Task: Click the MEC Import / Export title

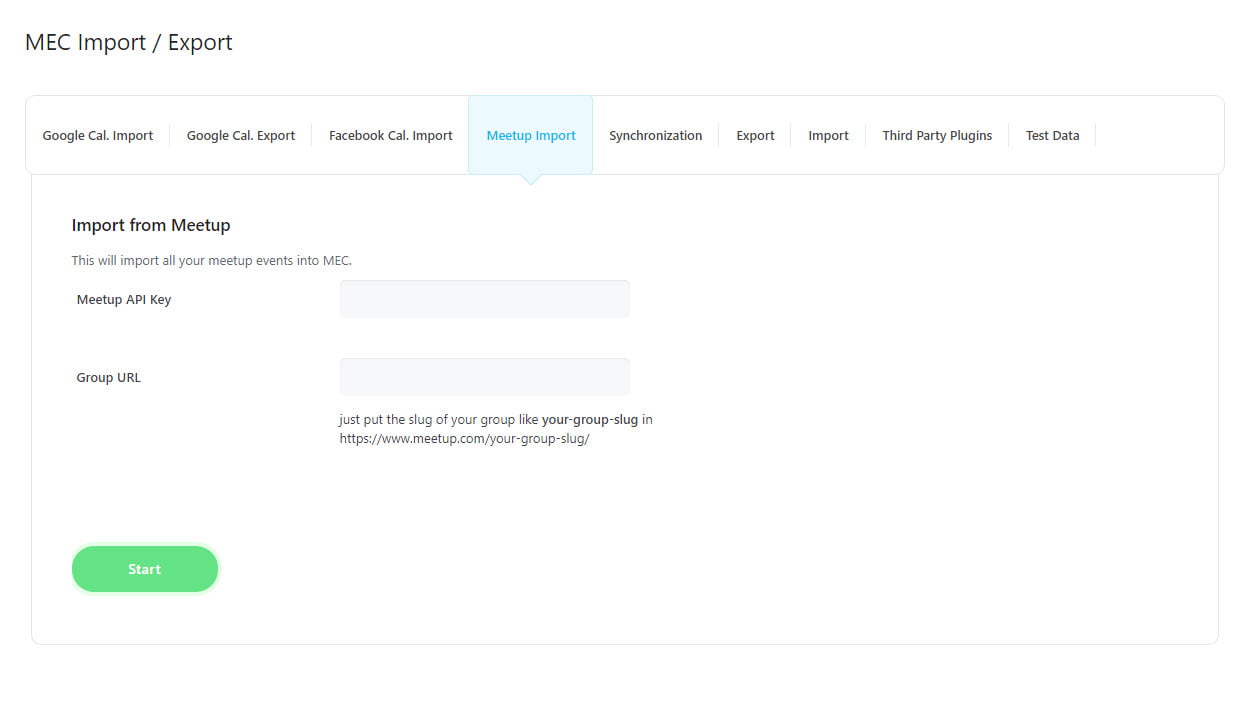Action: pos(129,43)
